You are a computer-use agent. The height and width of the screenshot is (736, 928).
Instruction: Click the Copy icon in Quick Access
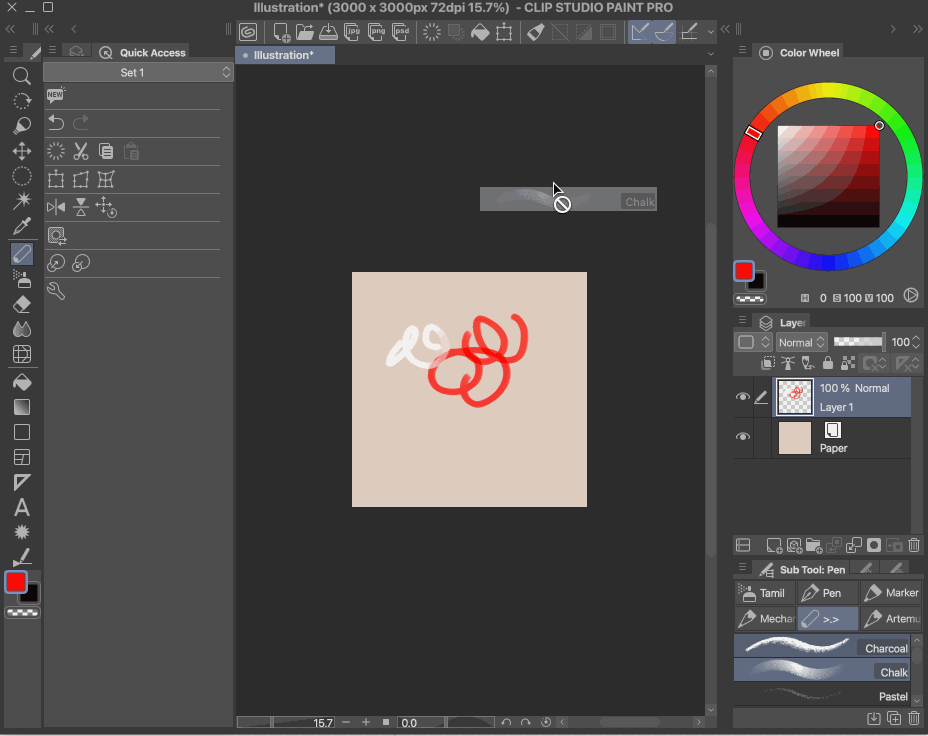tap(106, 151)
